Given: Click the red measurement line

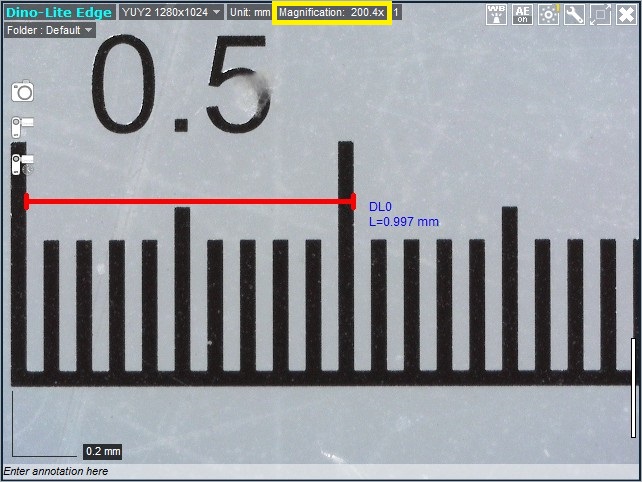Looking at the screenshot, I should pyautogui.click(x=190, y=201).
